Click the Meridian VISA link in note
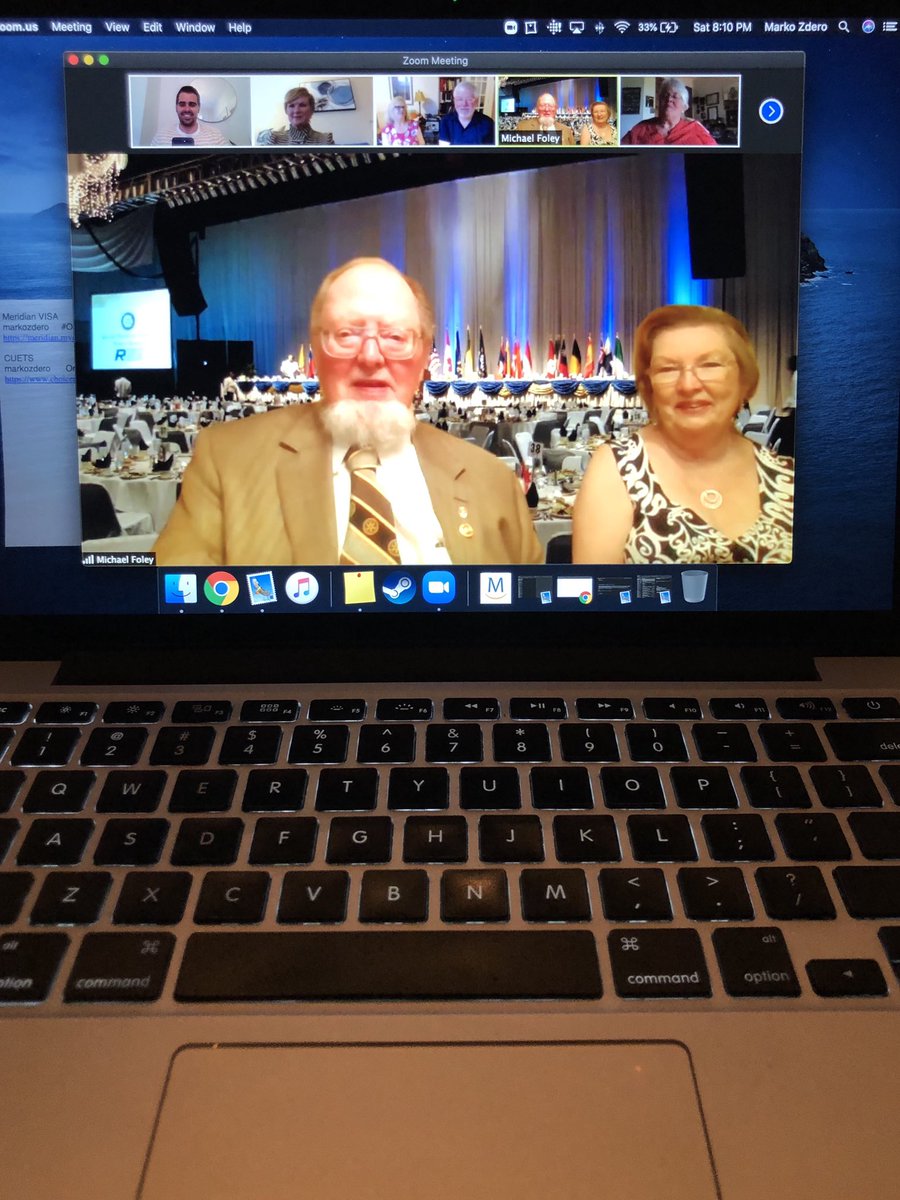This screenshot has width=900, height=1200. (x=38, y=338)
